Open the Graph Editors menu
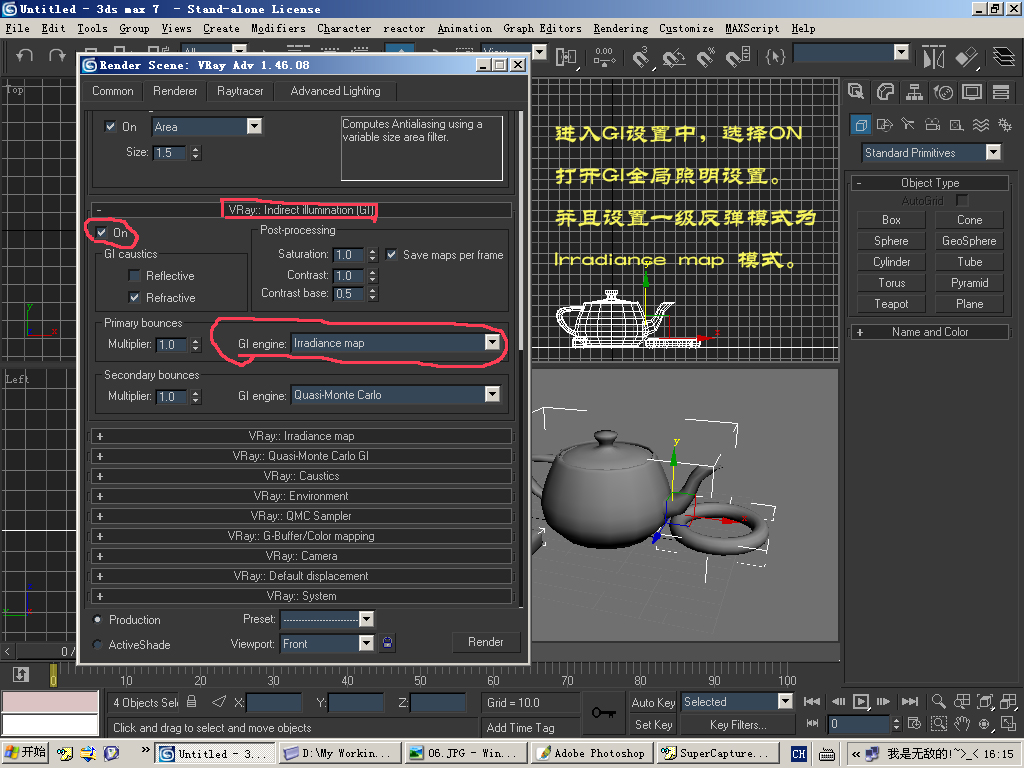The height and width of the screenshot is (768, 1024). coord(542,28)
